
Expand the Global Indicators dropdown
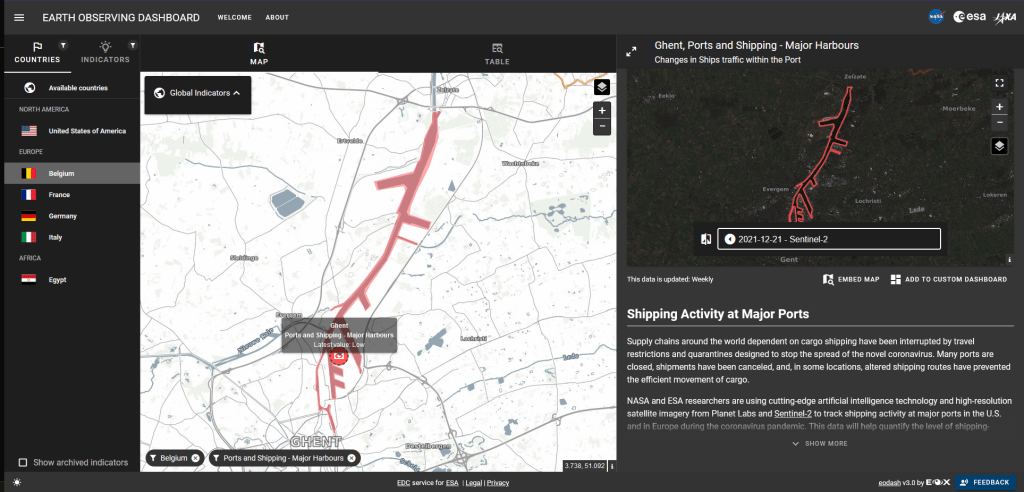coord(198,93)
